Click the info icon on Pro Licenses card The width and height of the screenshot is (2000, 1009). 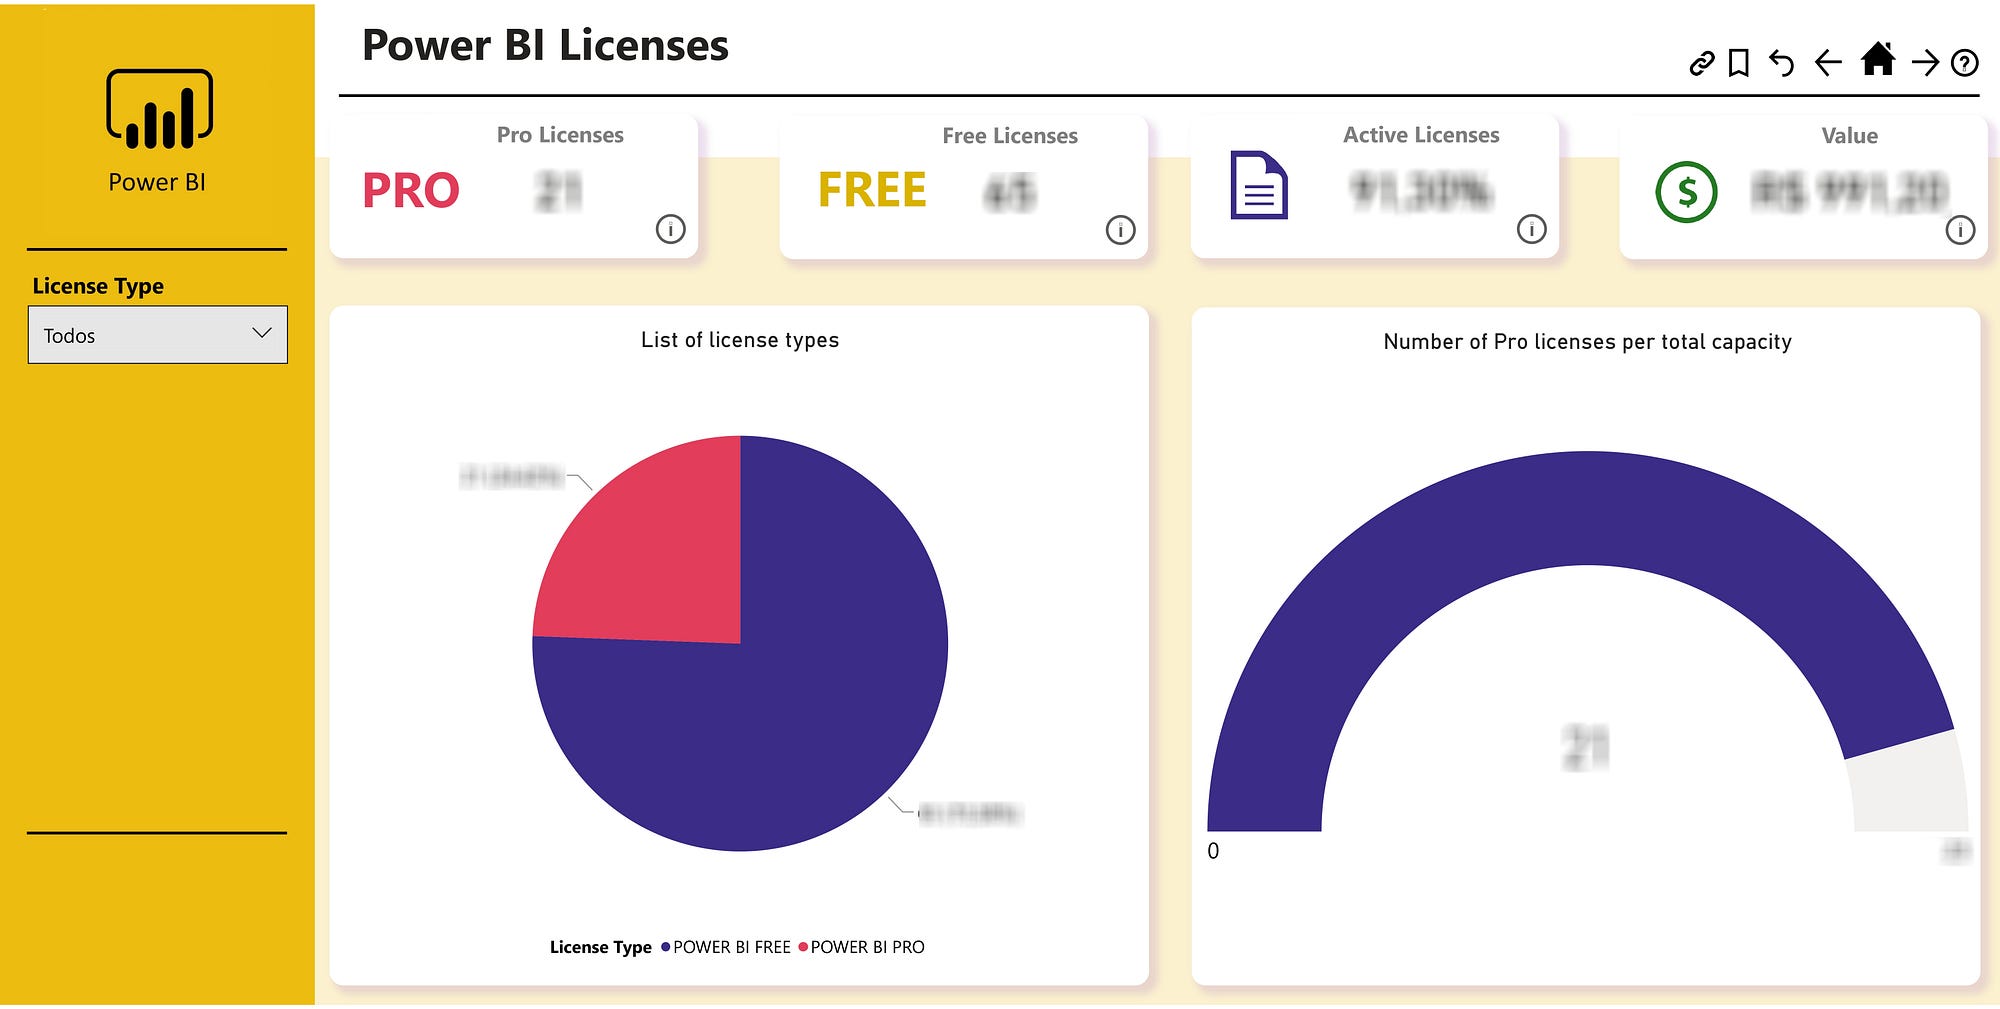(x=670, y=229)
